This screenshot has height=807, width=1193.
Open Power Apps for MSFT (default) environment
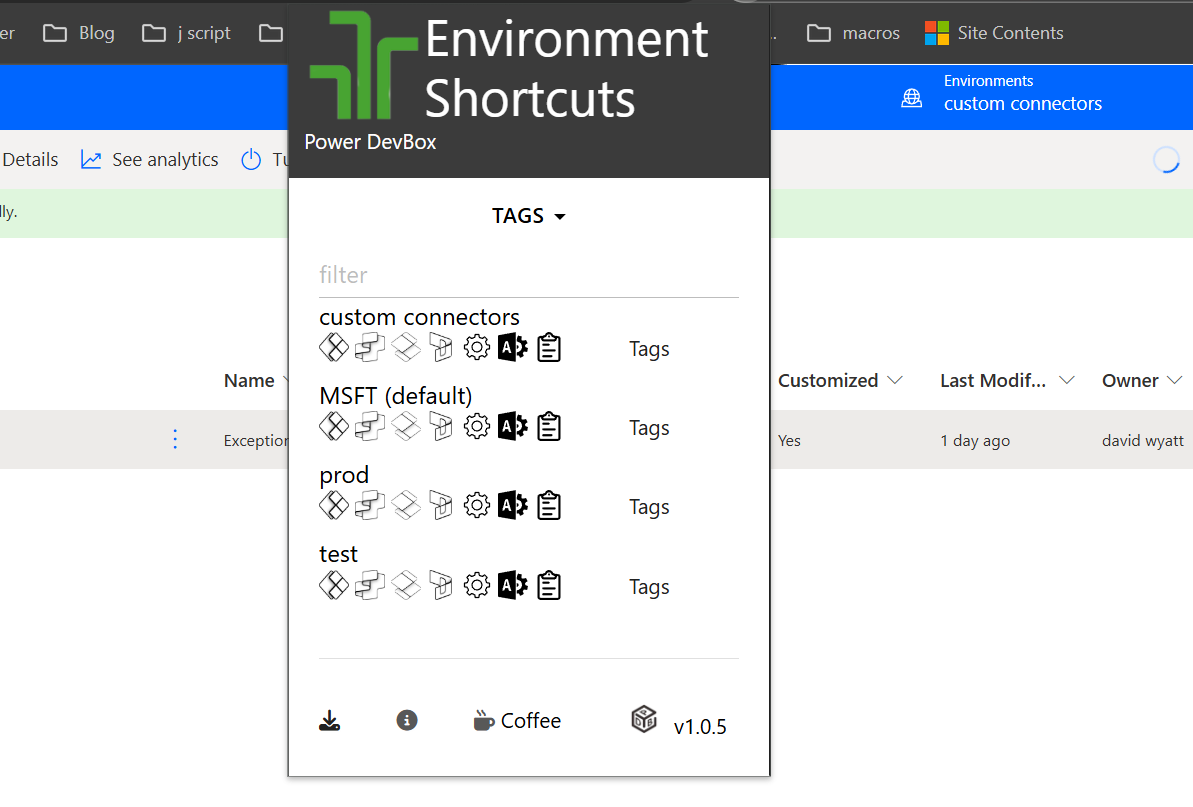[x=333, y=427]
